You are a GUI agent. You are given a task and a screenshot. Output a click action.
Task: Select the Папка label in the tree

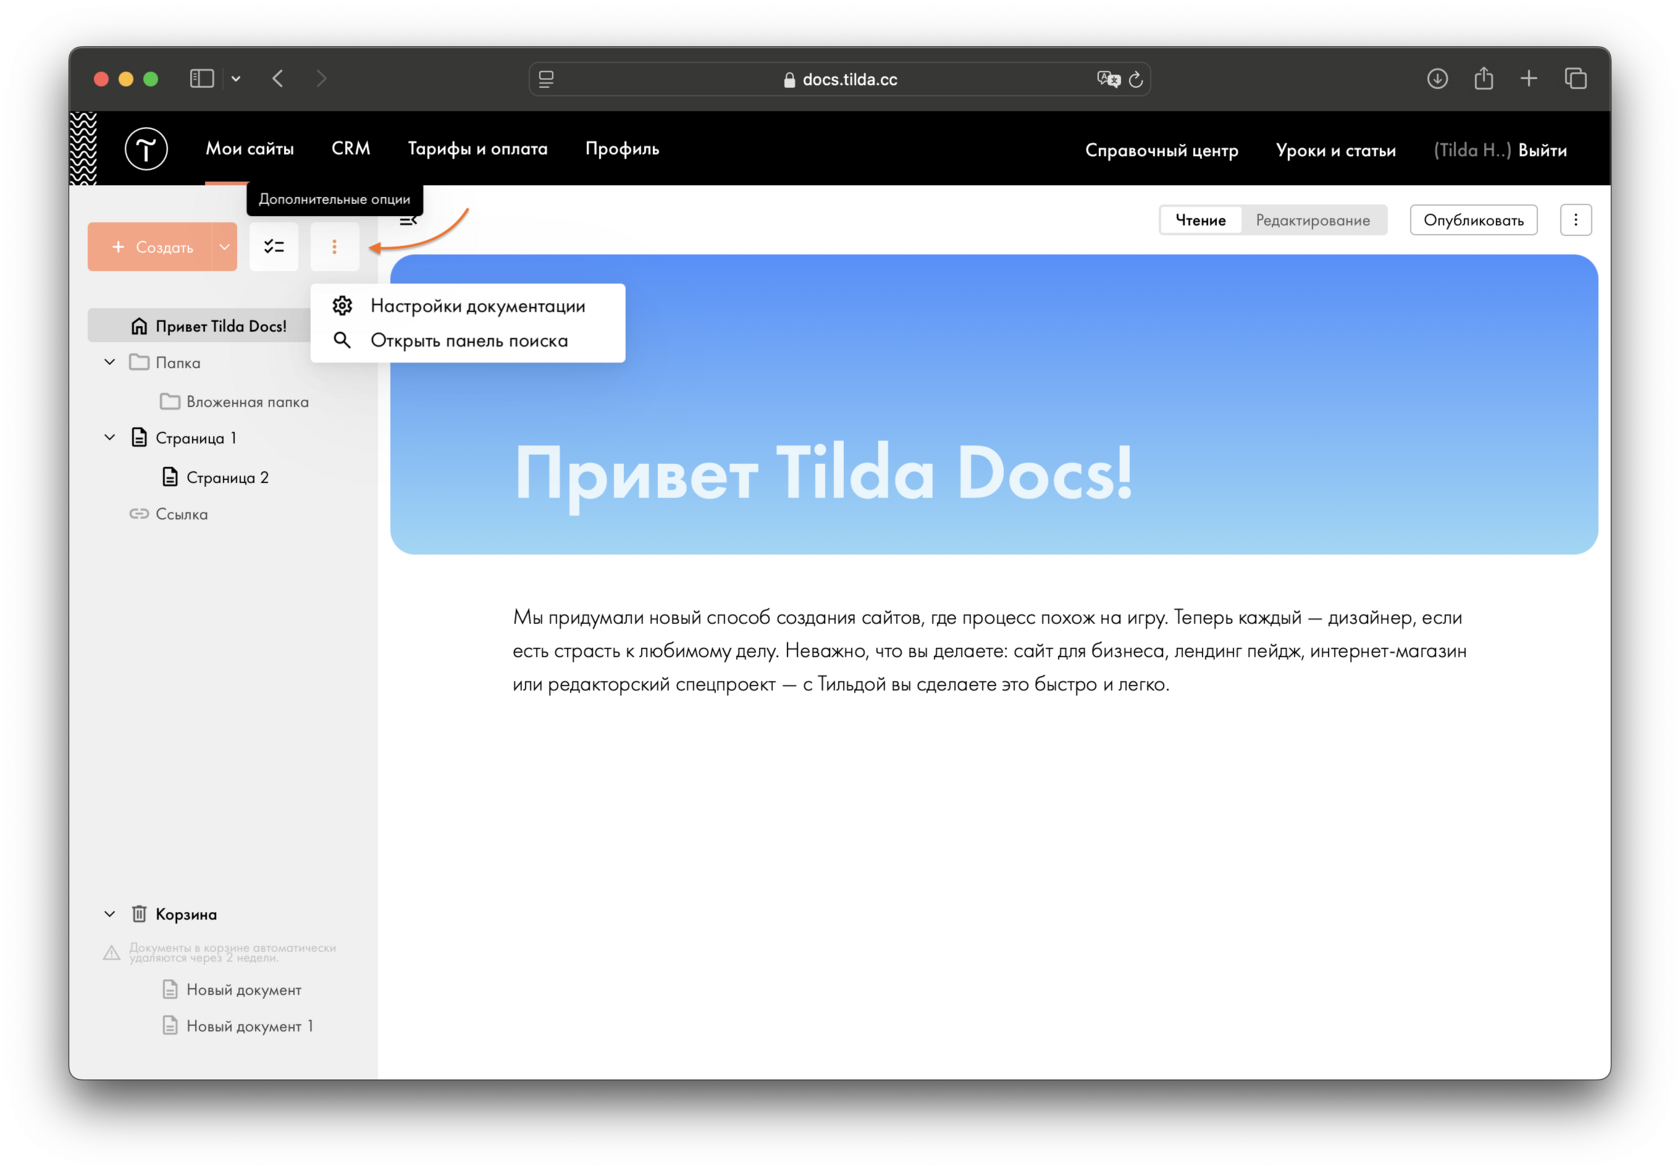coord(178,363)
